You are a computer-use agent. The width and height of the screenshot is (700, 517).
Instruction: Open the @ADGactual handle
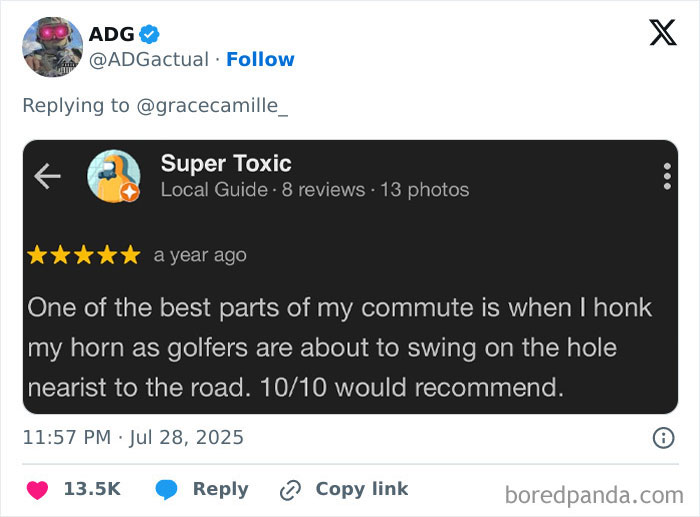coord(149,59)
